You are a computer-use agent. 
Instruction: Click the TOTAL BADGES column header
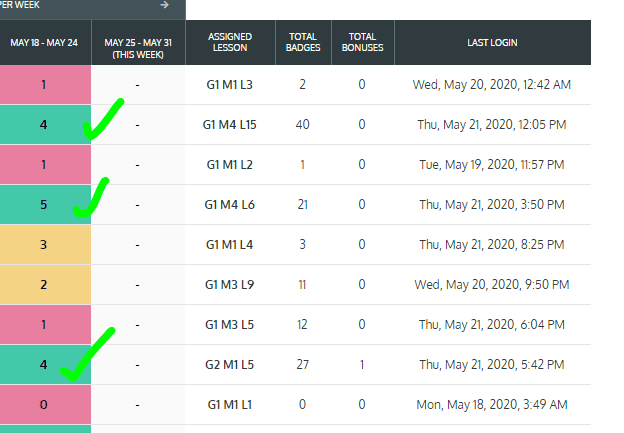[x=303, y=42]
